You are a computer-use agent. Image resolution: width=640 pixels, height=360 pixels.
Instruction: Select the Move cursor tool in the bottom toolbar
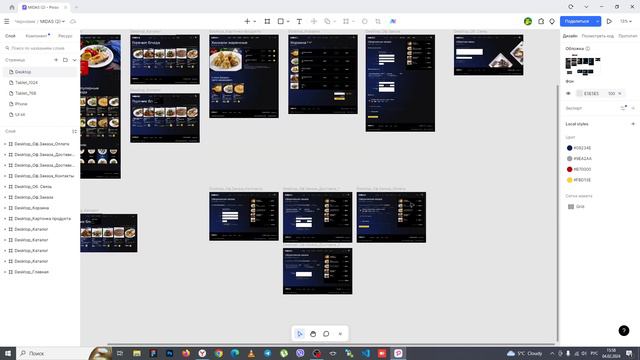300,334
